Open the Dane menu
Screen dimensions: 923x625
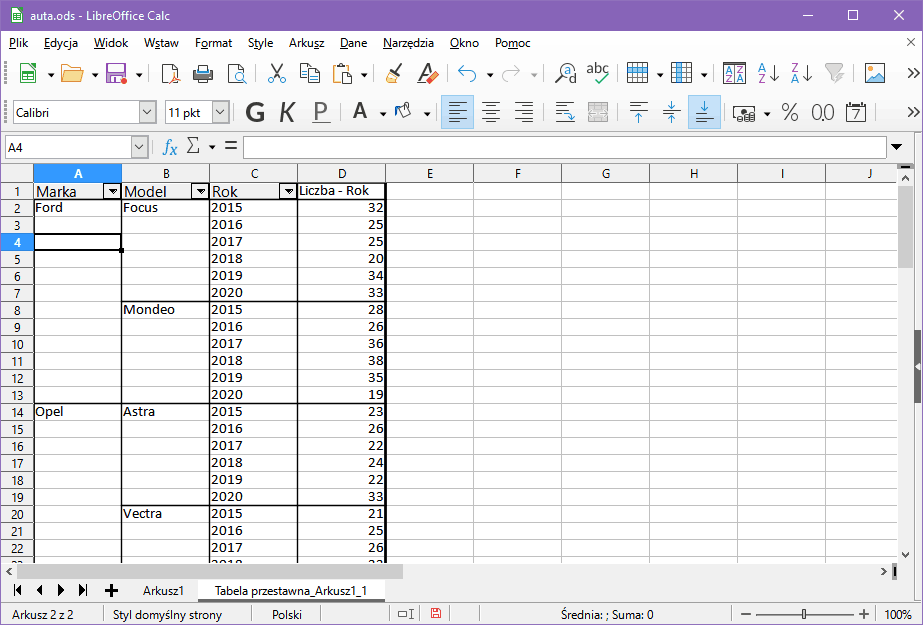pos(353,43)
